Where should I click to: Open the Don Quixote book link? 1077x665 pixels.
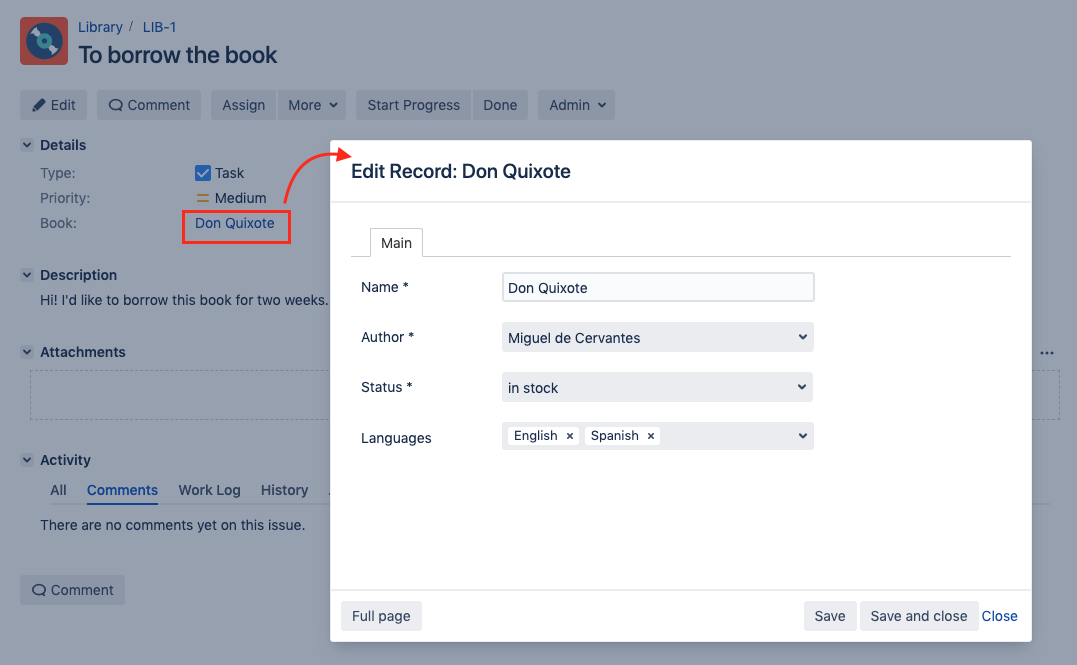click(x=234, y=223)
